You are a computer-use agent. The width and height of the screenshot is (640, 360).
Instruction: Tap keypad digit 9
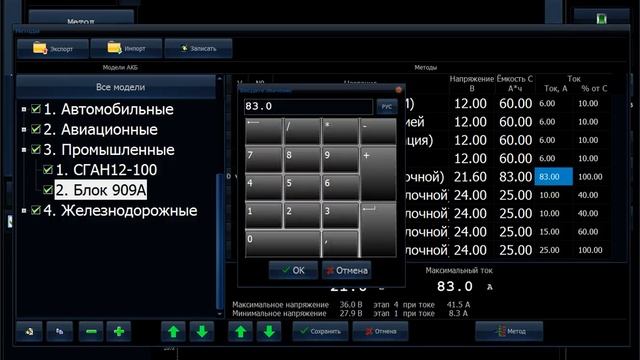[x=340, y=160]
